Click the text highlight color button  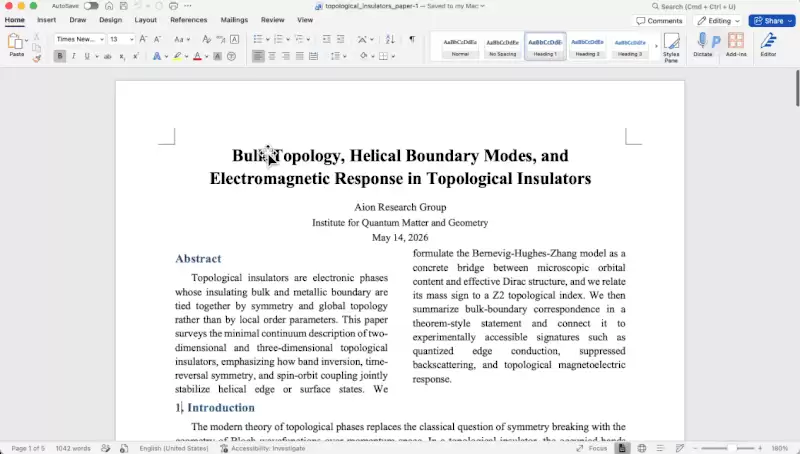point(177,57)
